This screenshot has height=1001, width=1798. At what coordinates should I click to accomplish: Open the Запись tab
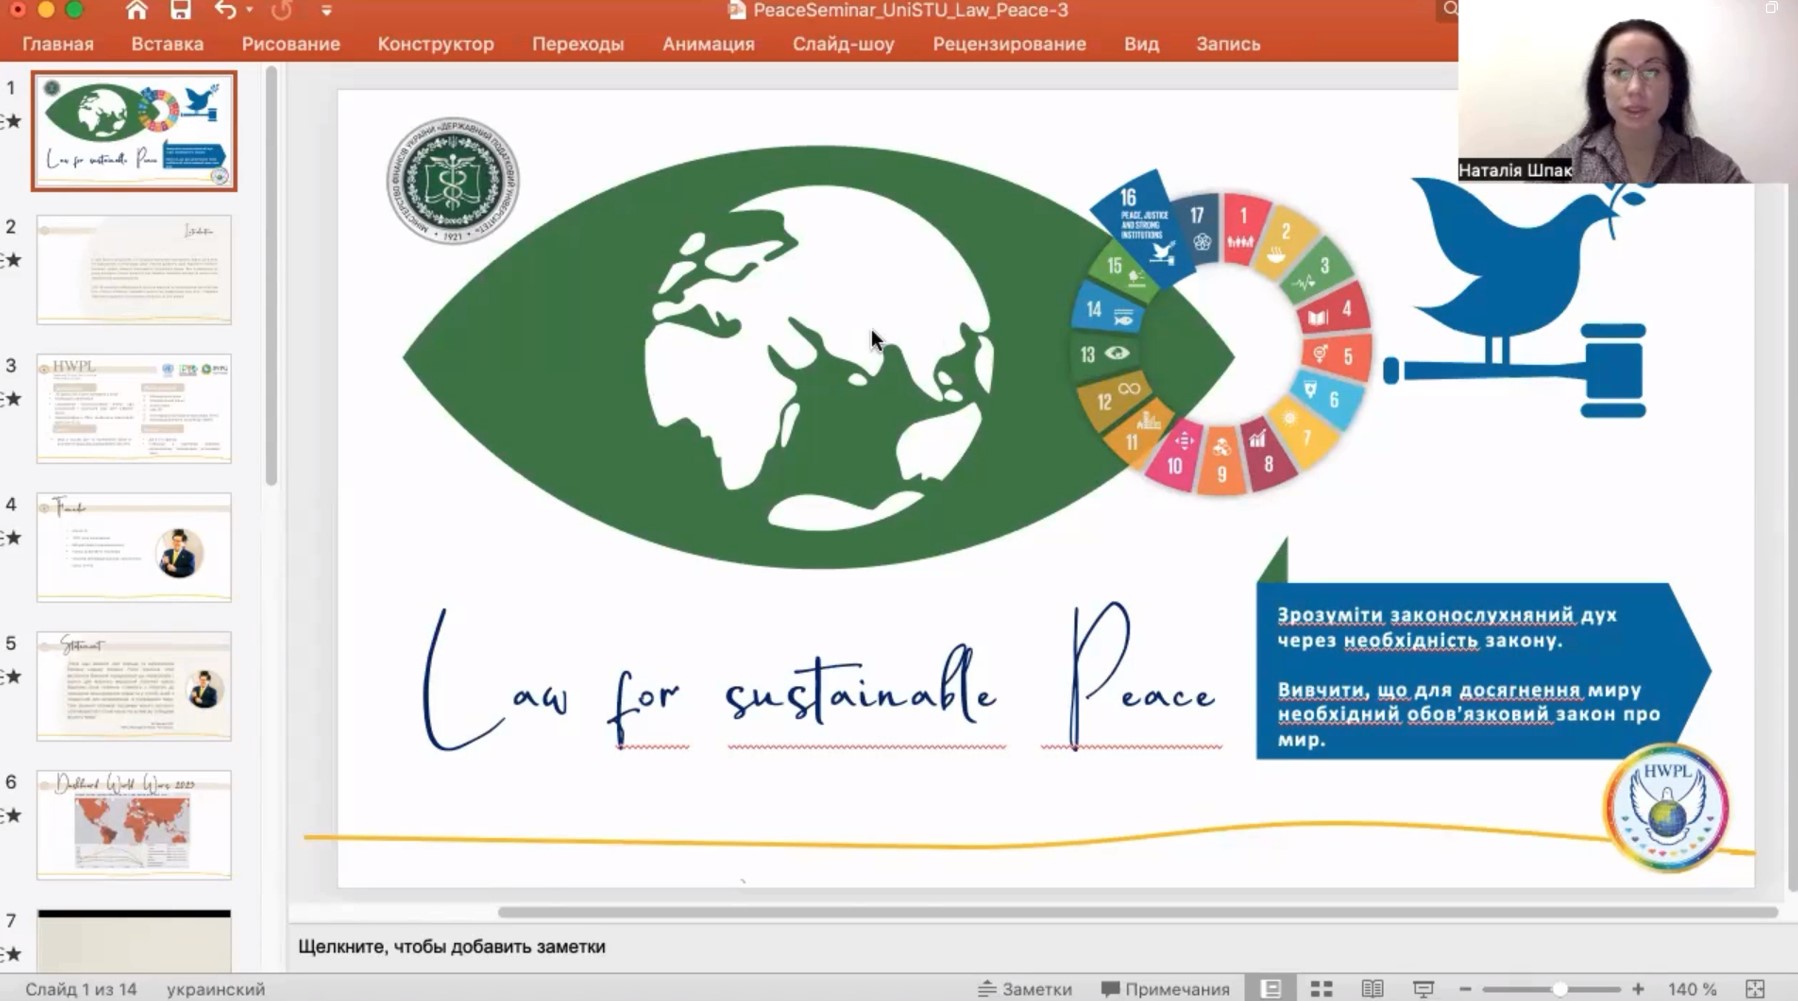1228,44
